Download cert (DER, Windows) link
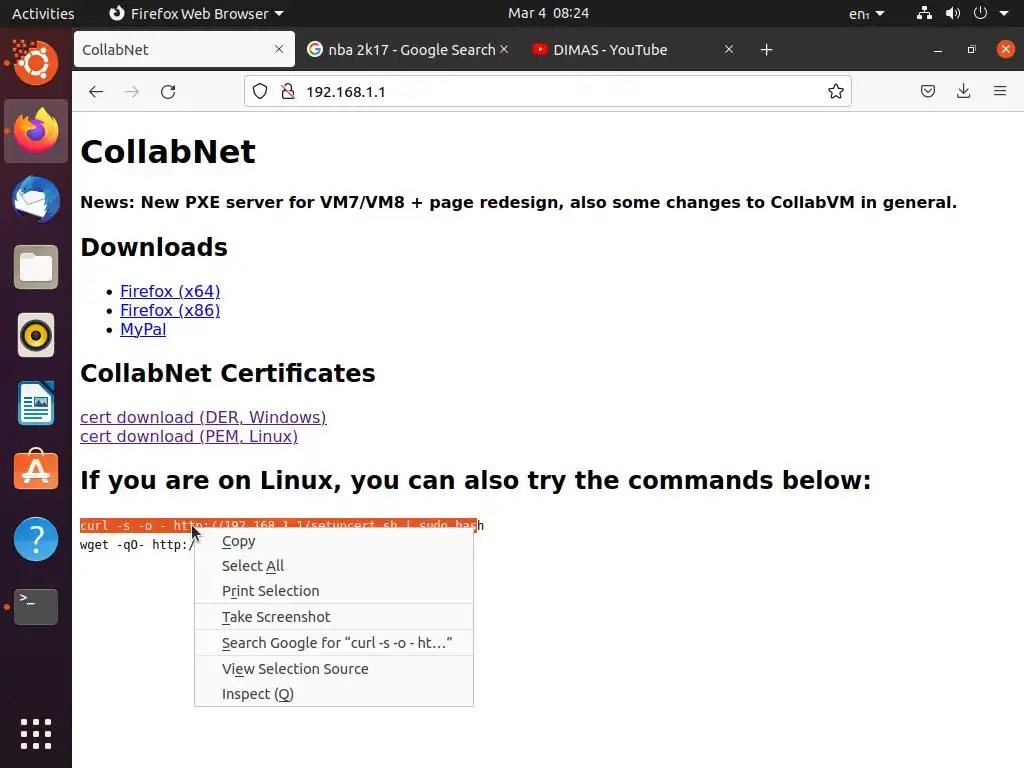This screenshot has width=1024, height=768. tap(203, 417)
